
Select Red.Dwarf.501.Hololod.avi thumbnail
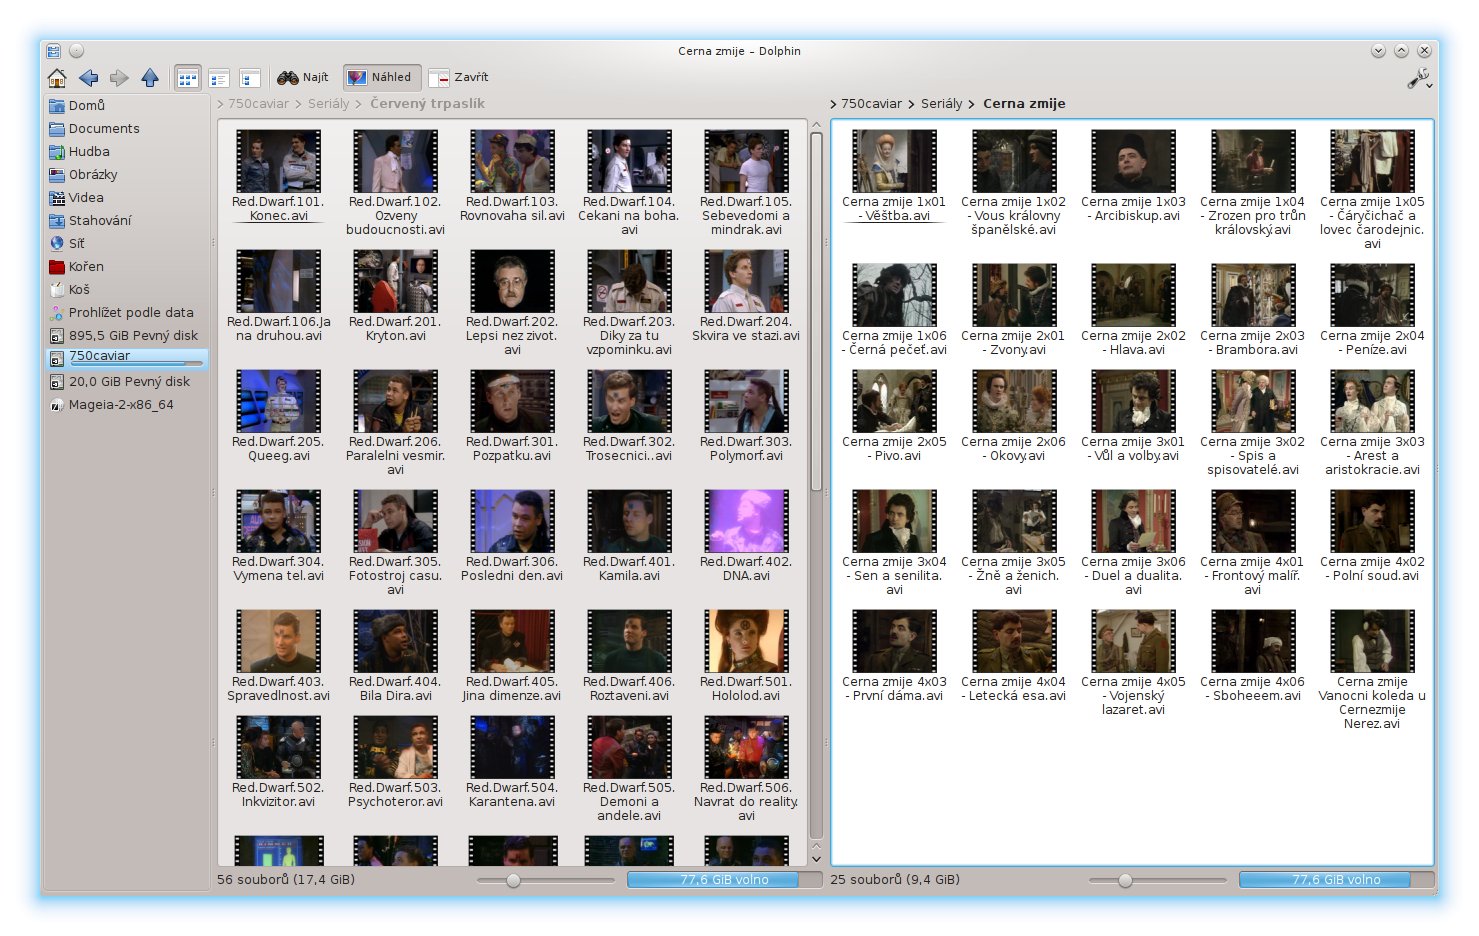pos(746,641)
